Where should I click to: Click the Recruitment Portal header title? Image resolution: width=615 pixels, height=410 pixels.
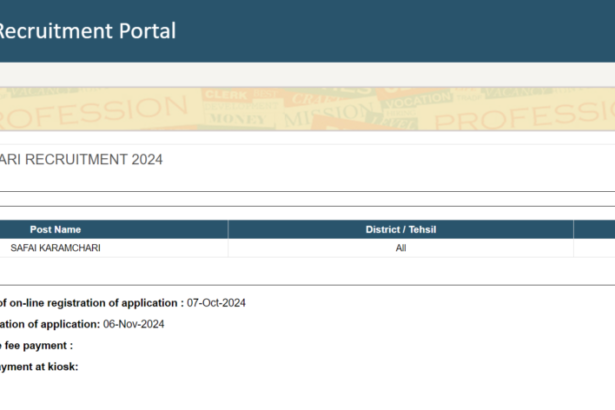87,31
